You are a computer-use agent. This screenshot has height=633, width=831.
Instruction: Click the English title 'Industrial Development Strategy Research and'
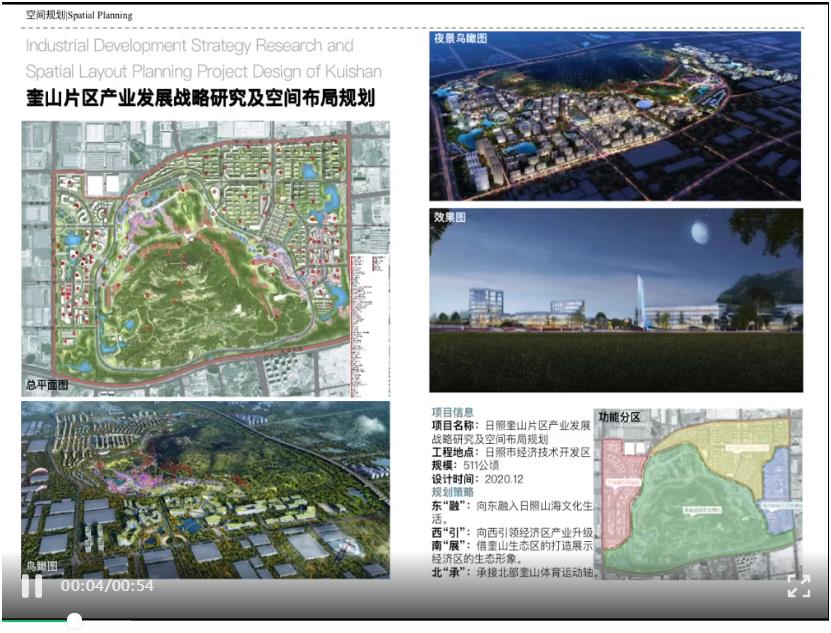[x=190, y=46]
